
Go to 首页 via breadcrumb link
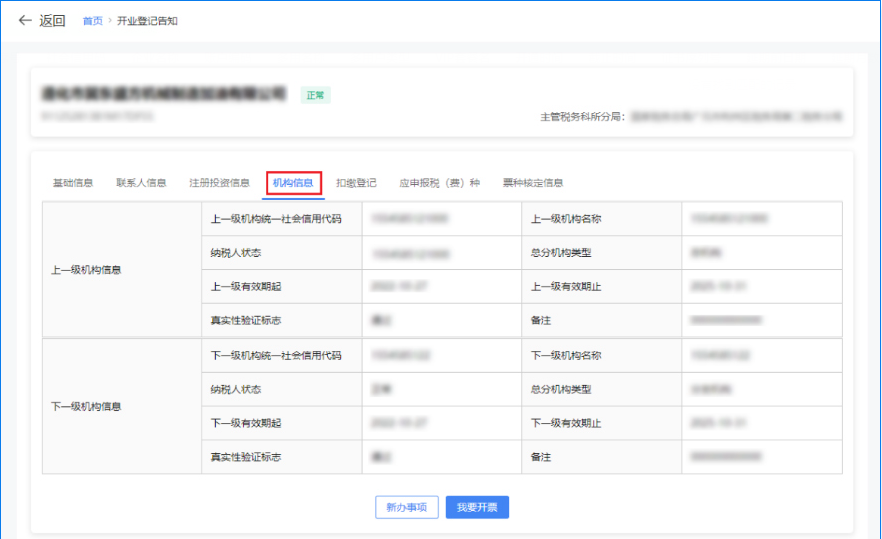click(x=92, y=21)
